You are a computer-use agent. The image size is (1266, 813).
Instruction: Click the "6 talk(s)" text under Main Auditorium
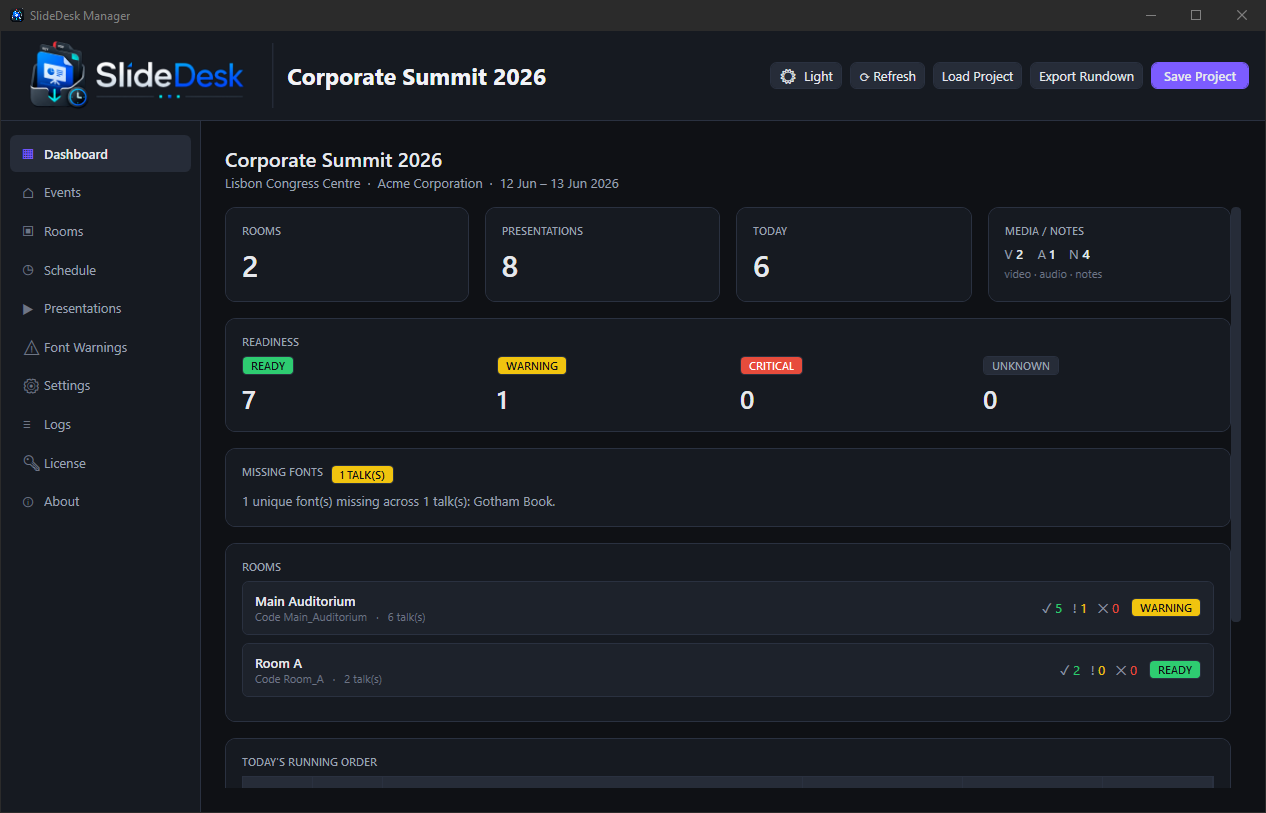[x=406, y=618]
